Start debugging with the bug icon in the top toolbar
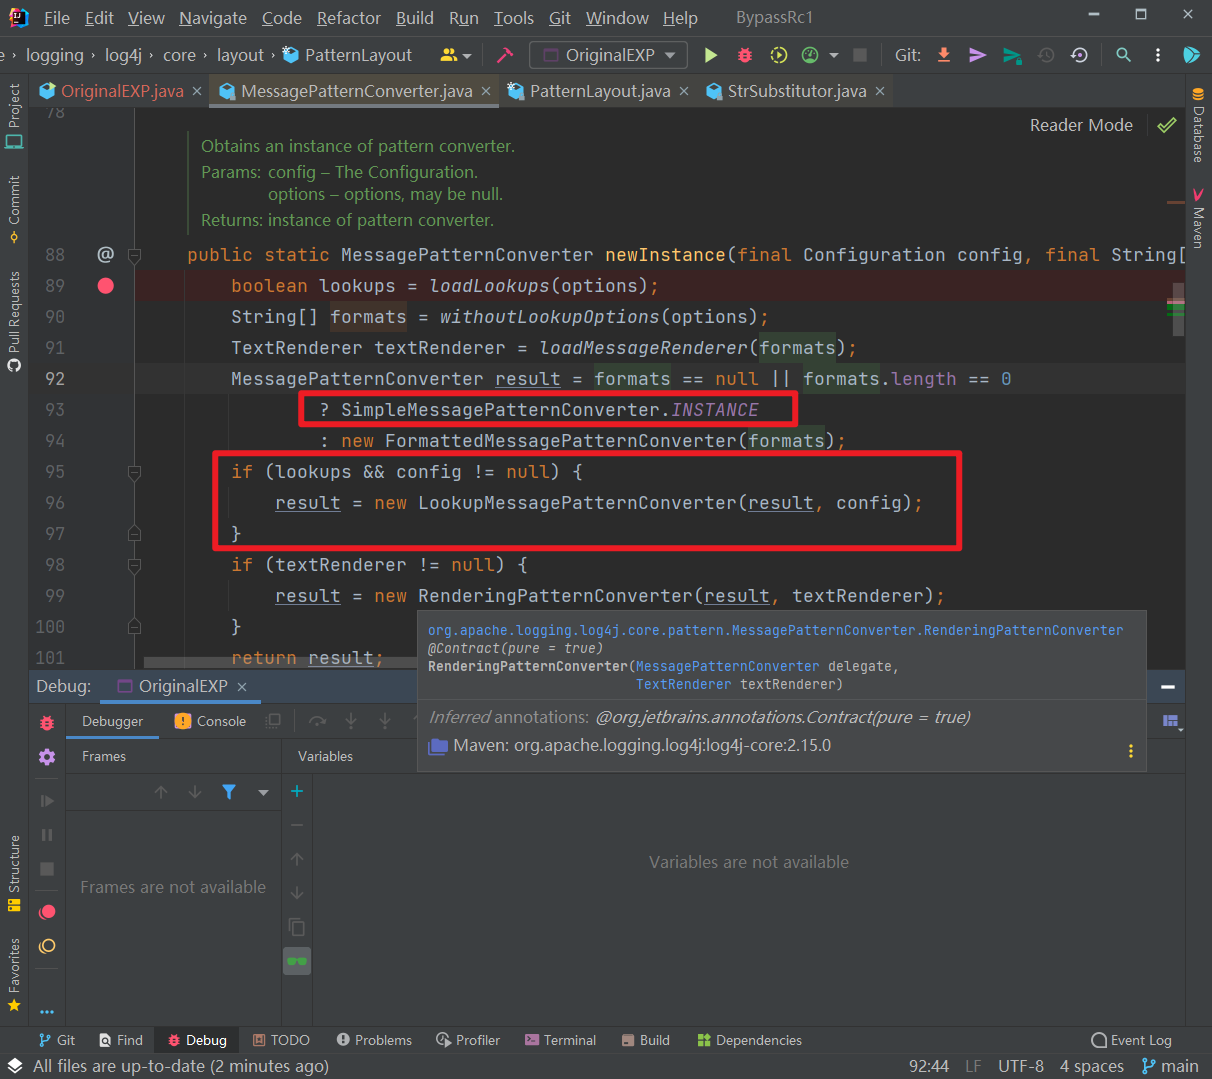Screen dimensions: 1212x1079 tap(745, 55)
